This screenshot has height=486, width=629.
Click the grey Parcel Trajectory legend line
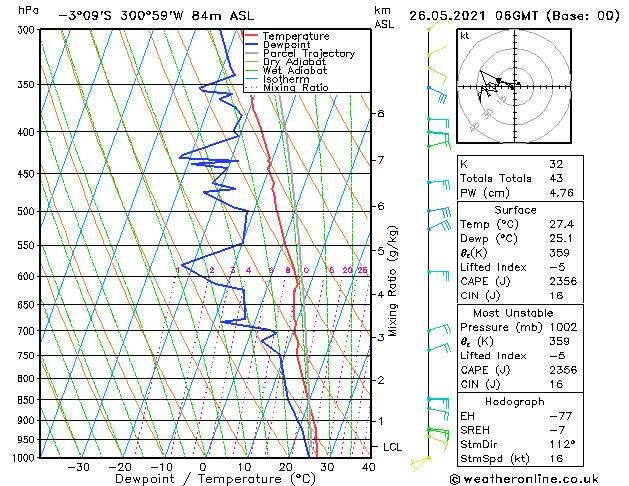pyautogui.click(x=251, y=53)
